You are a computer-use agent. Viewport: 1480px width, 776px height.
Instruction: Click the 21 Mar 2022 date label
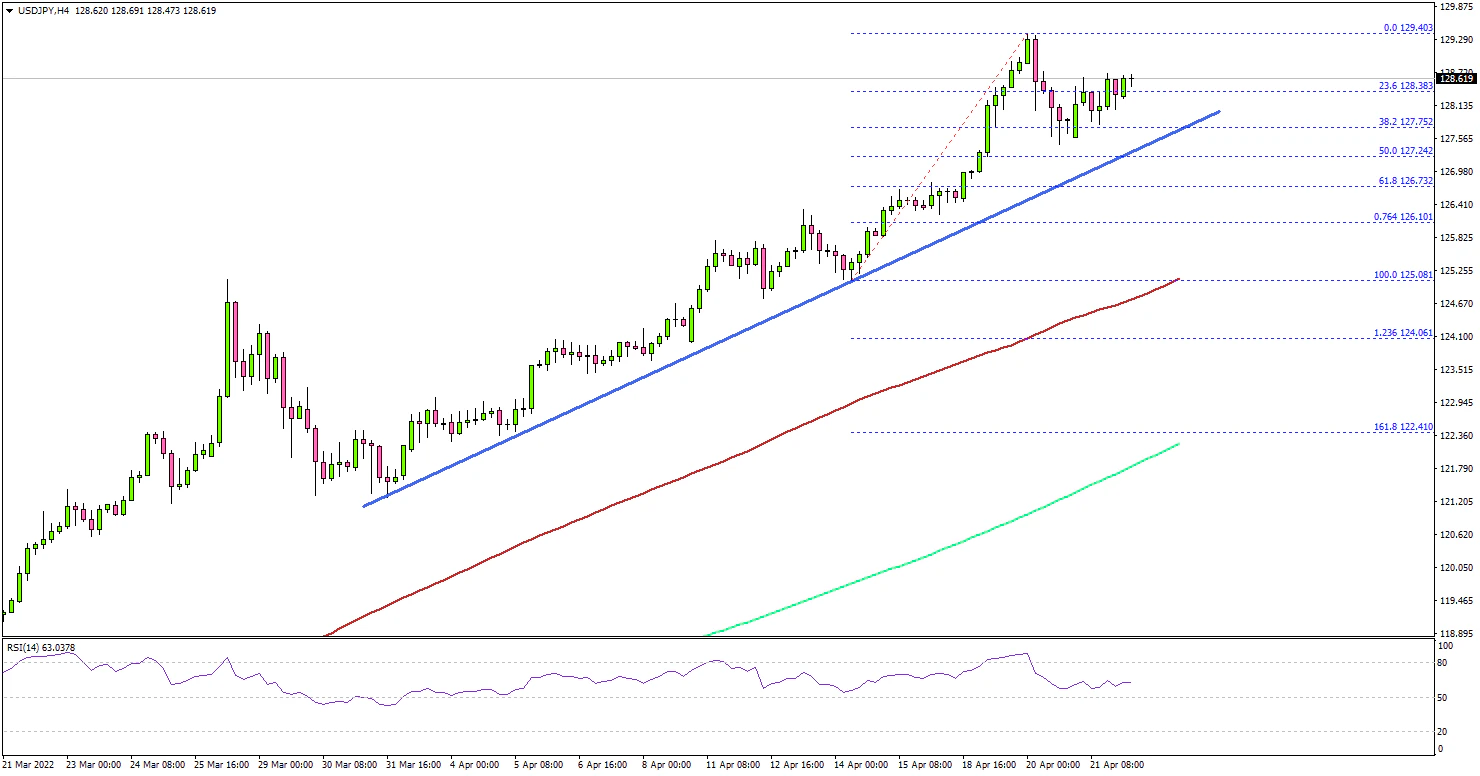click(29, 765)
